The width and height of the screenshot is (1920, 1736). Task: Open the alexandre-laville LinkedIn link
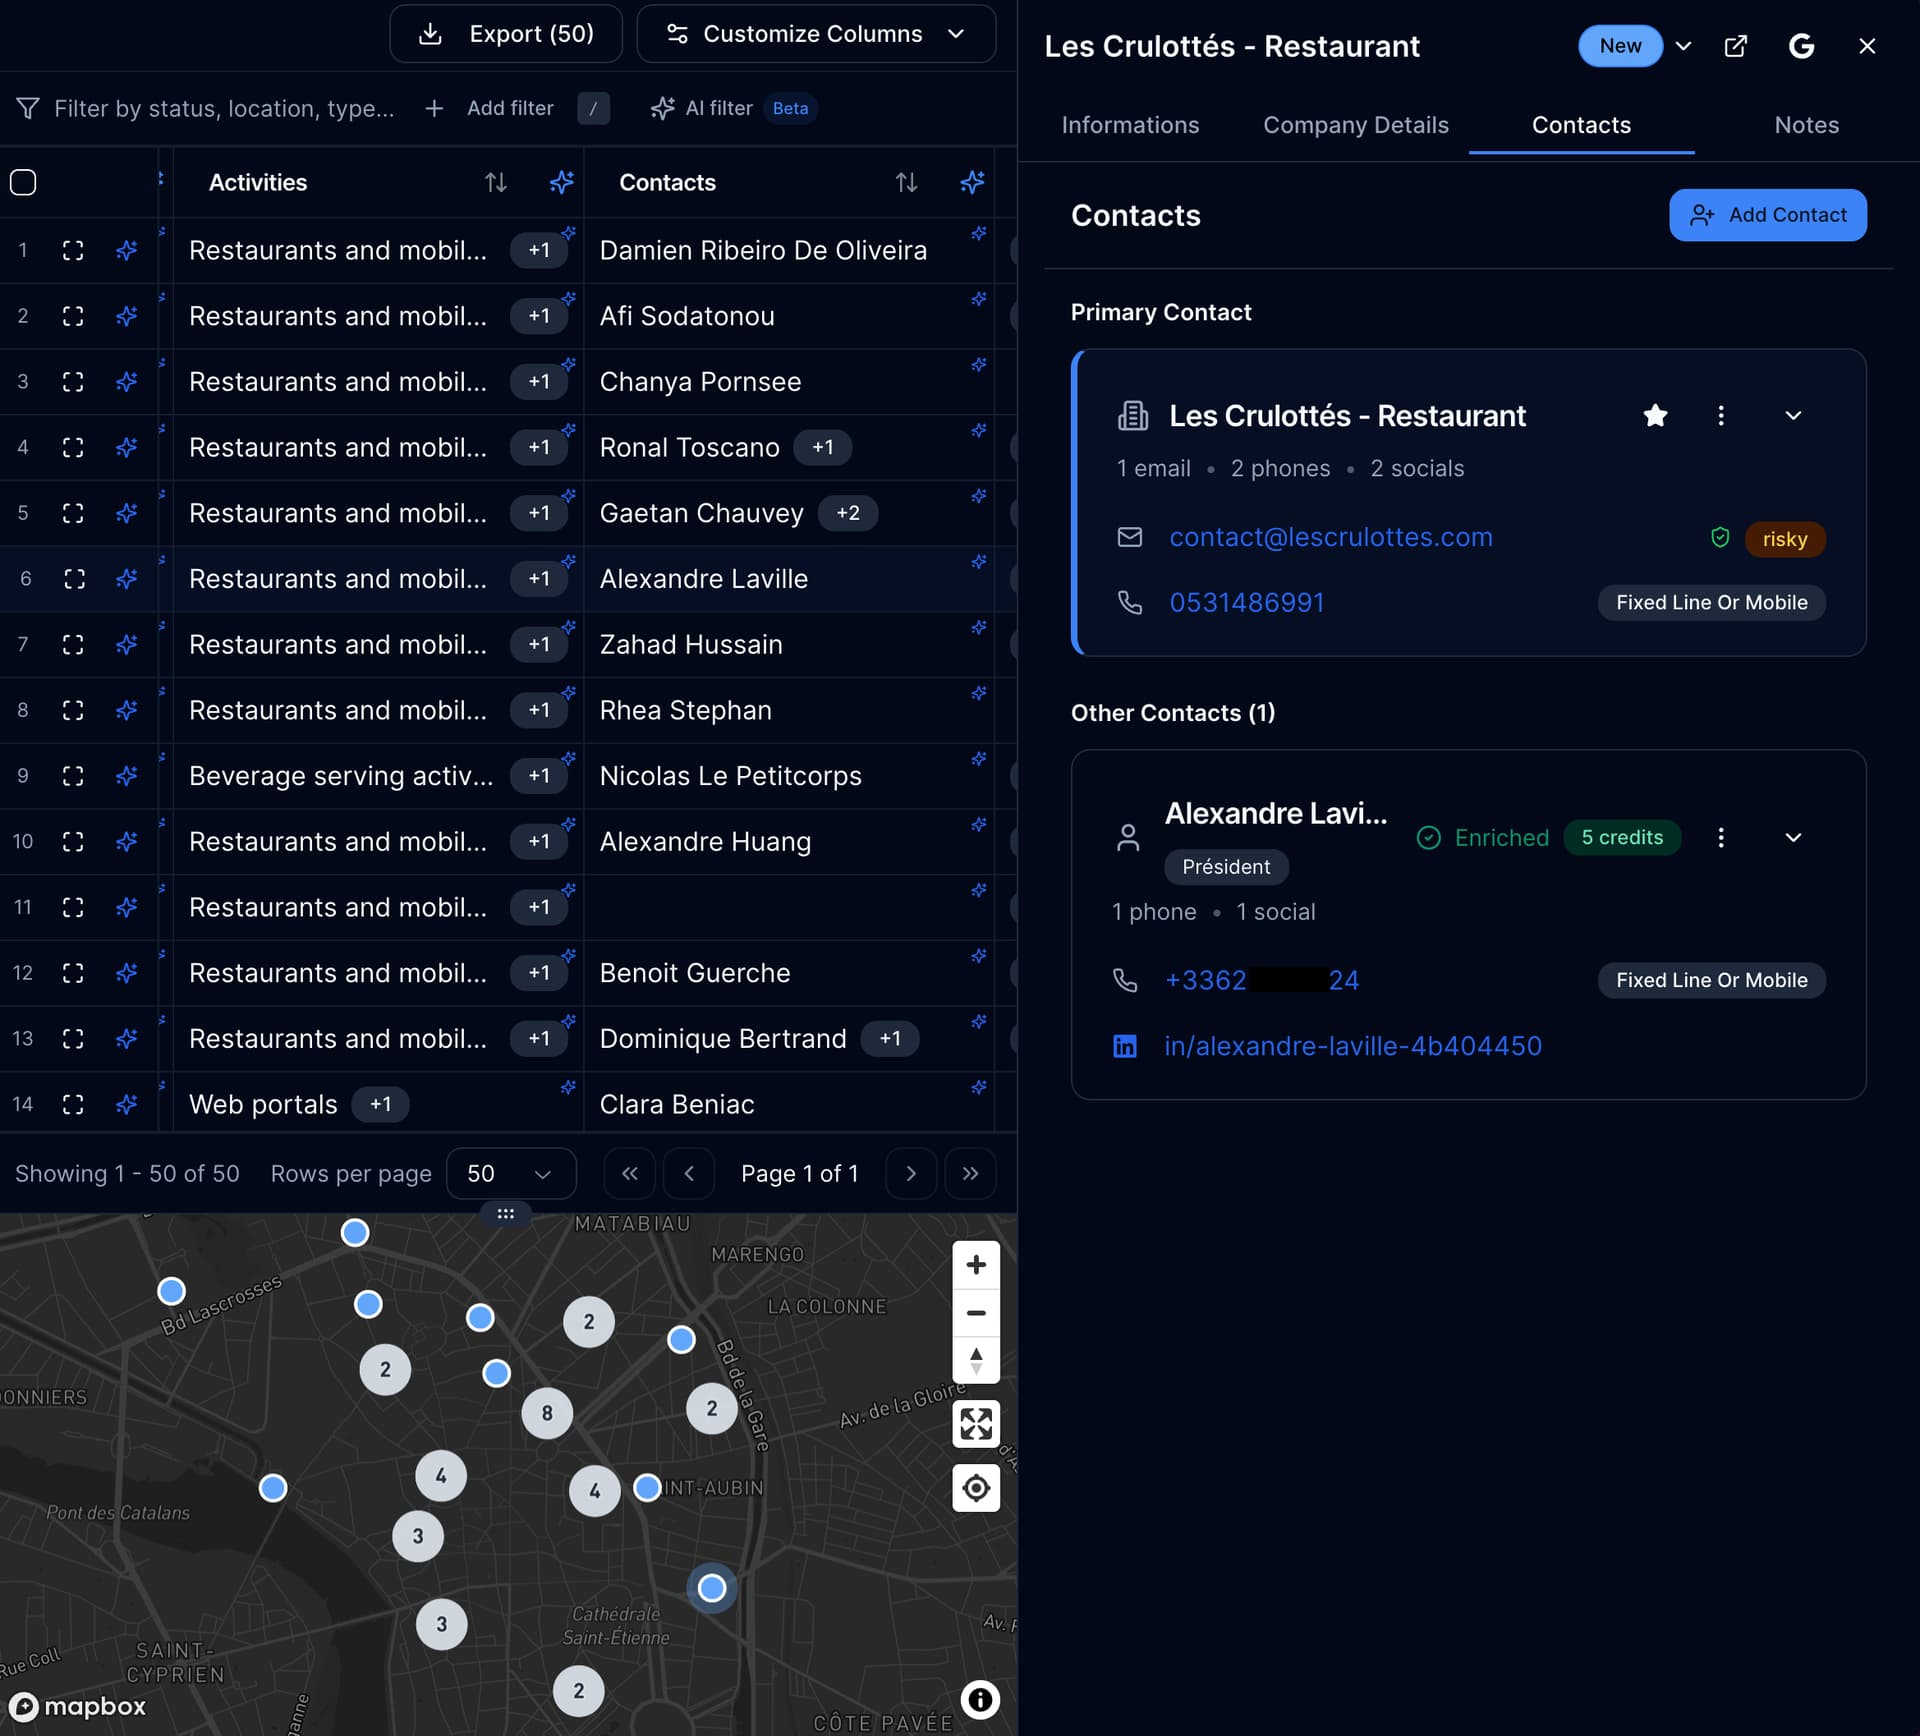[1352, 1046]
